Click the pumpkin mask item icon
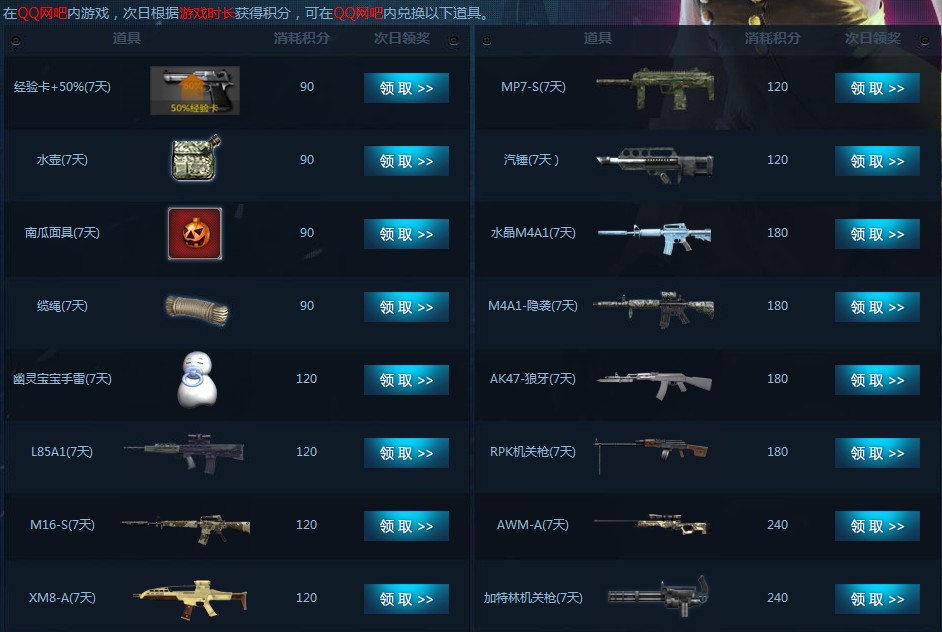The image size is (942, 632). coord(195,234)
